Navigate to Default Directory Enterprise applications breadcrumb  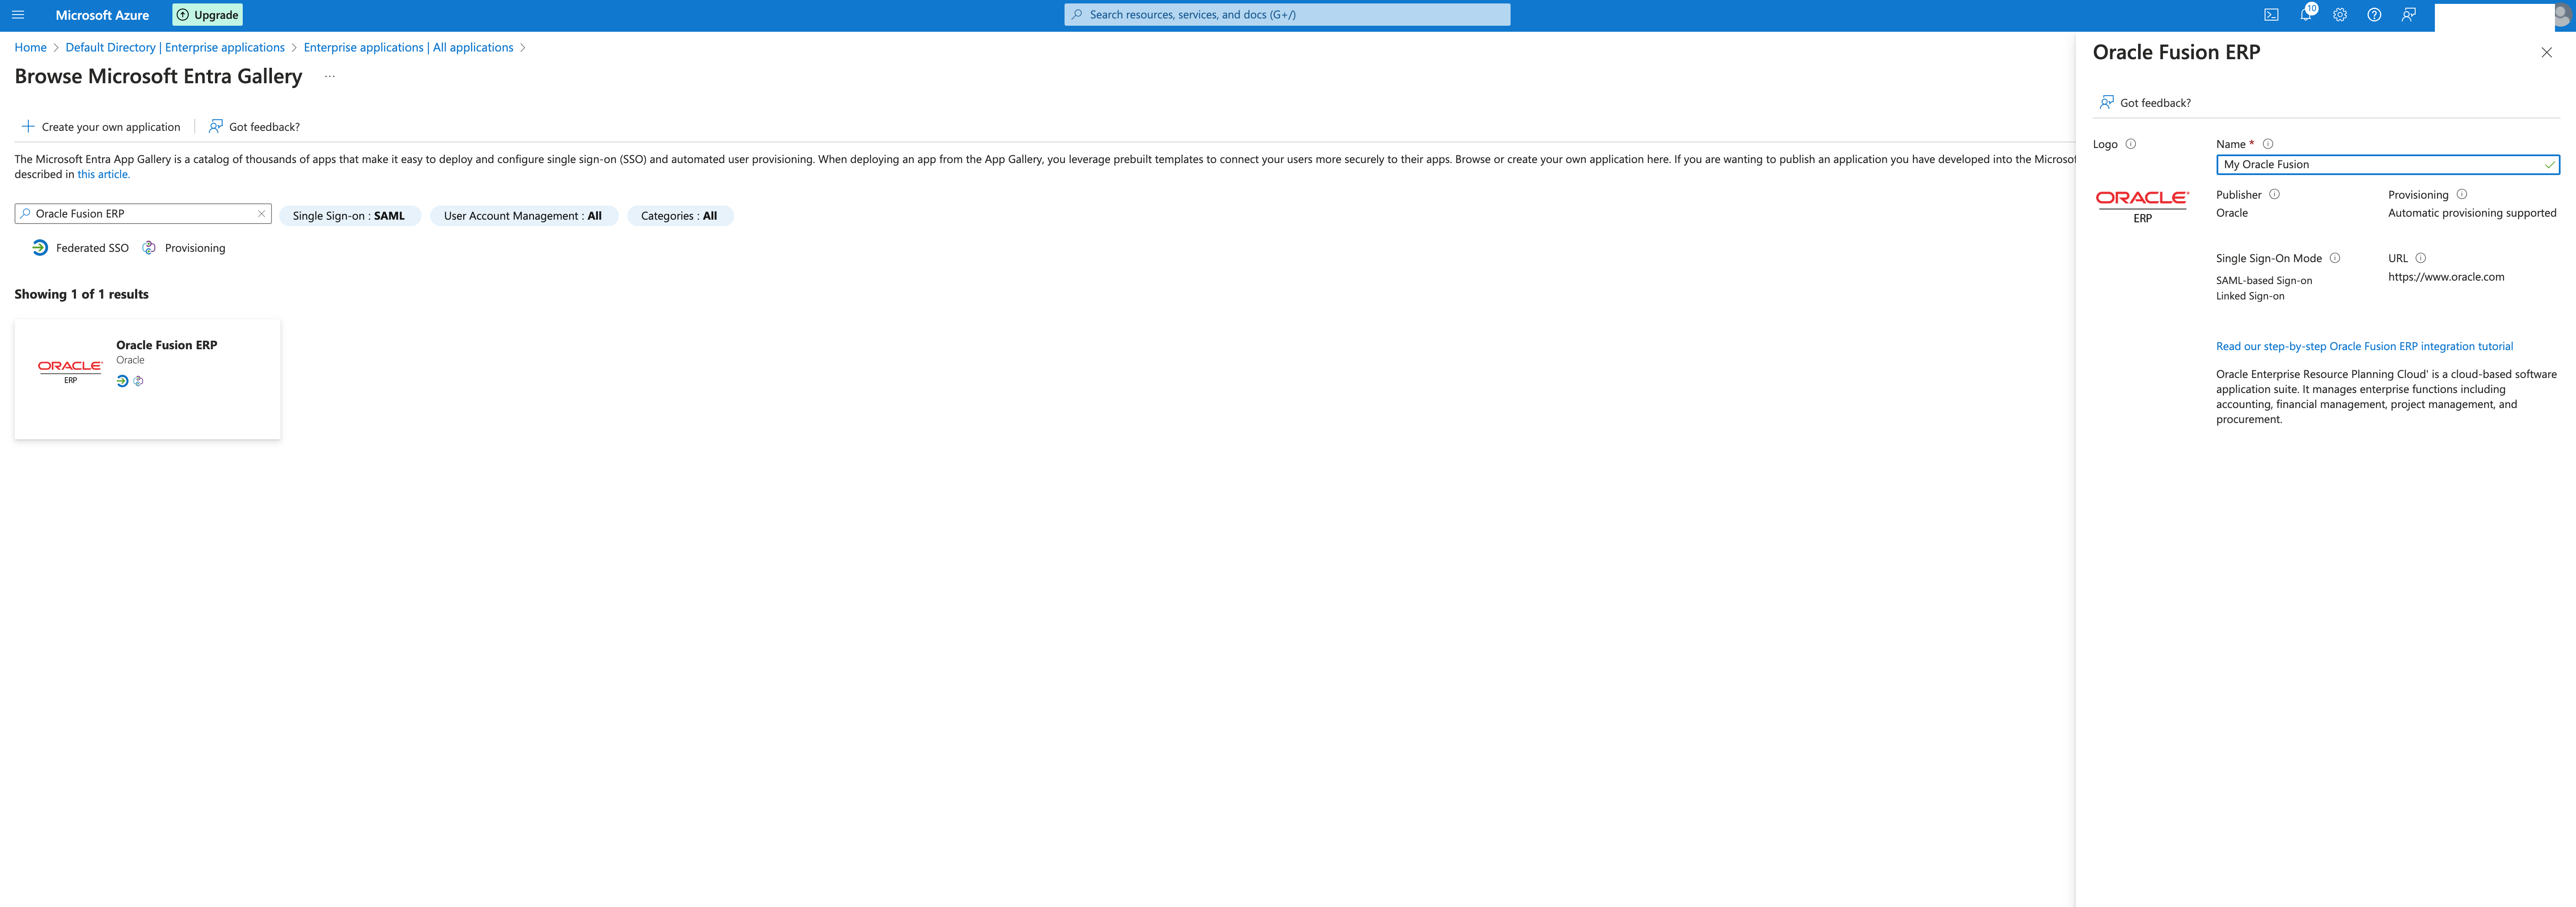tap(175, 47)
